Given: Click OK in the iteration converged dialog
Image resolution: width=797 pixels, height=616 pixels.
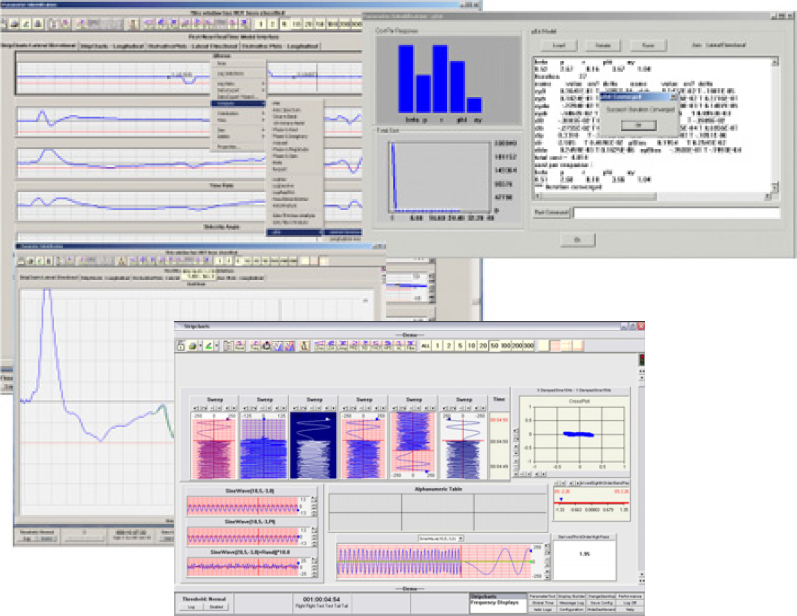Looking at the screenshot, I should tap(638, 125).
